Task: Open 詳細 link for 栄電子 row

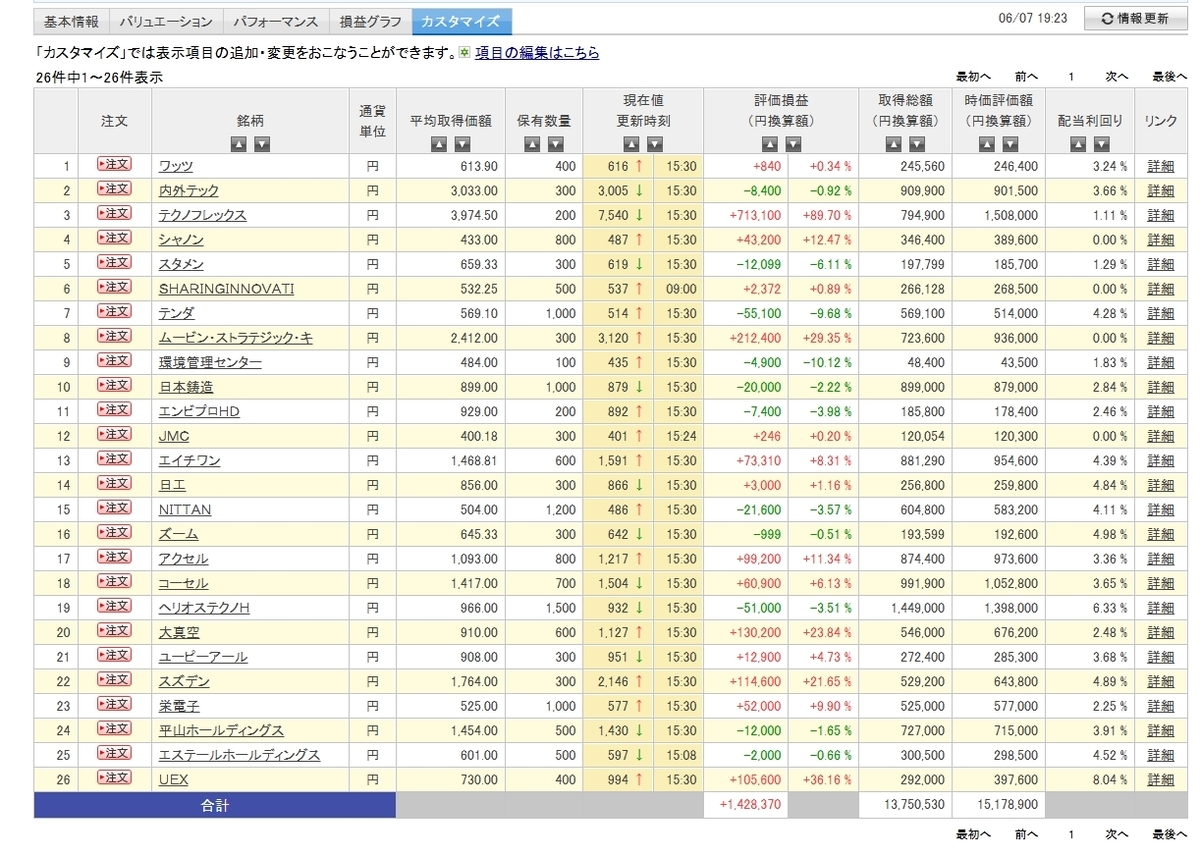Action: [x=1161, y=706]
